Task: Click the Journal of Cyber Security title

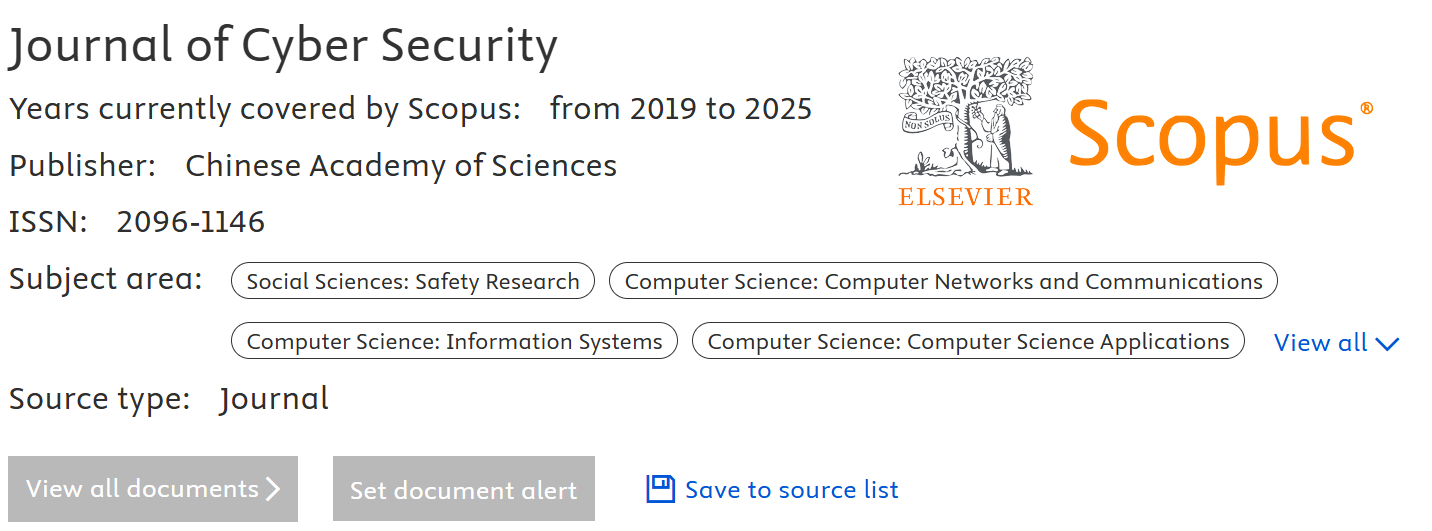Action: (283, 46)
